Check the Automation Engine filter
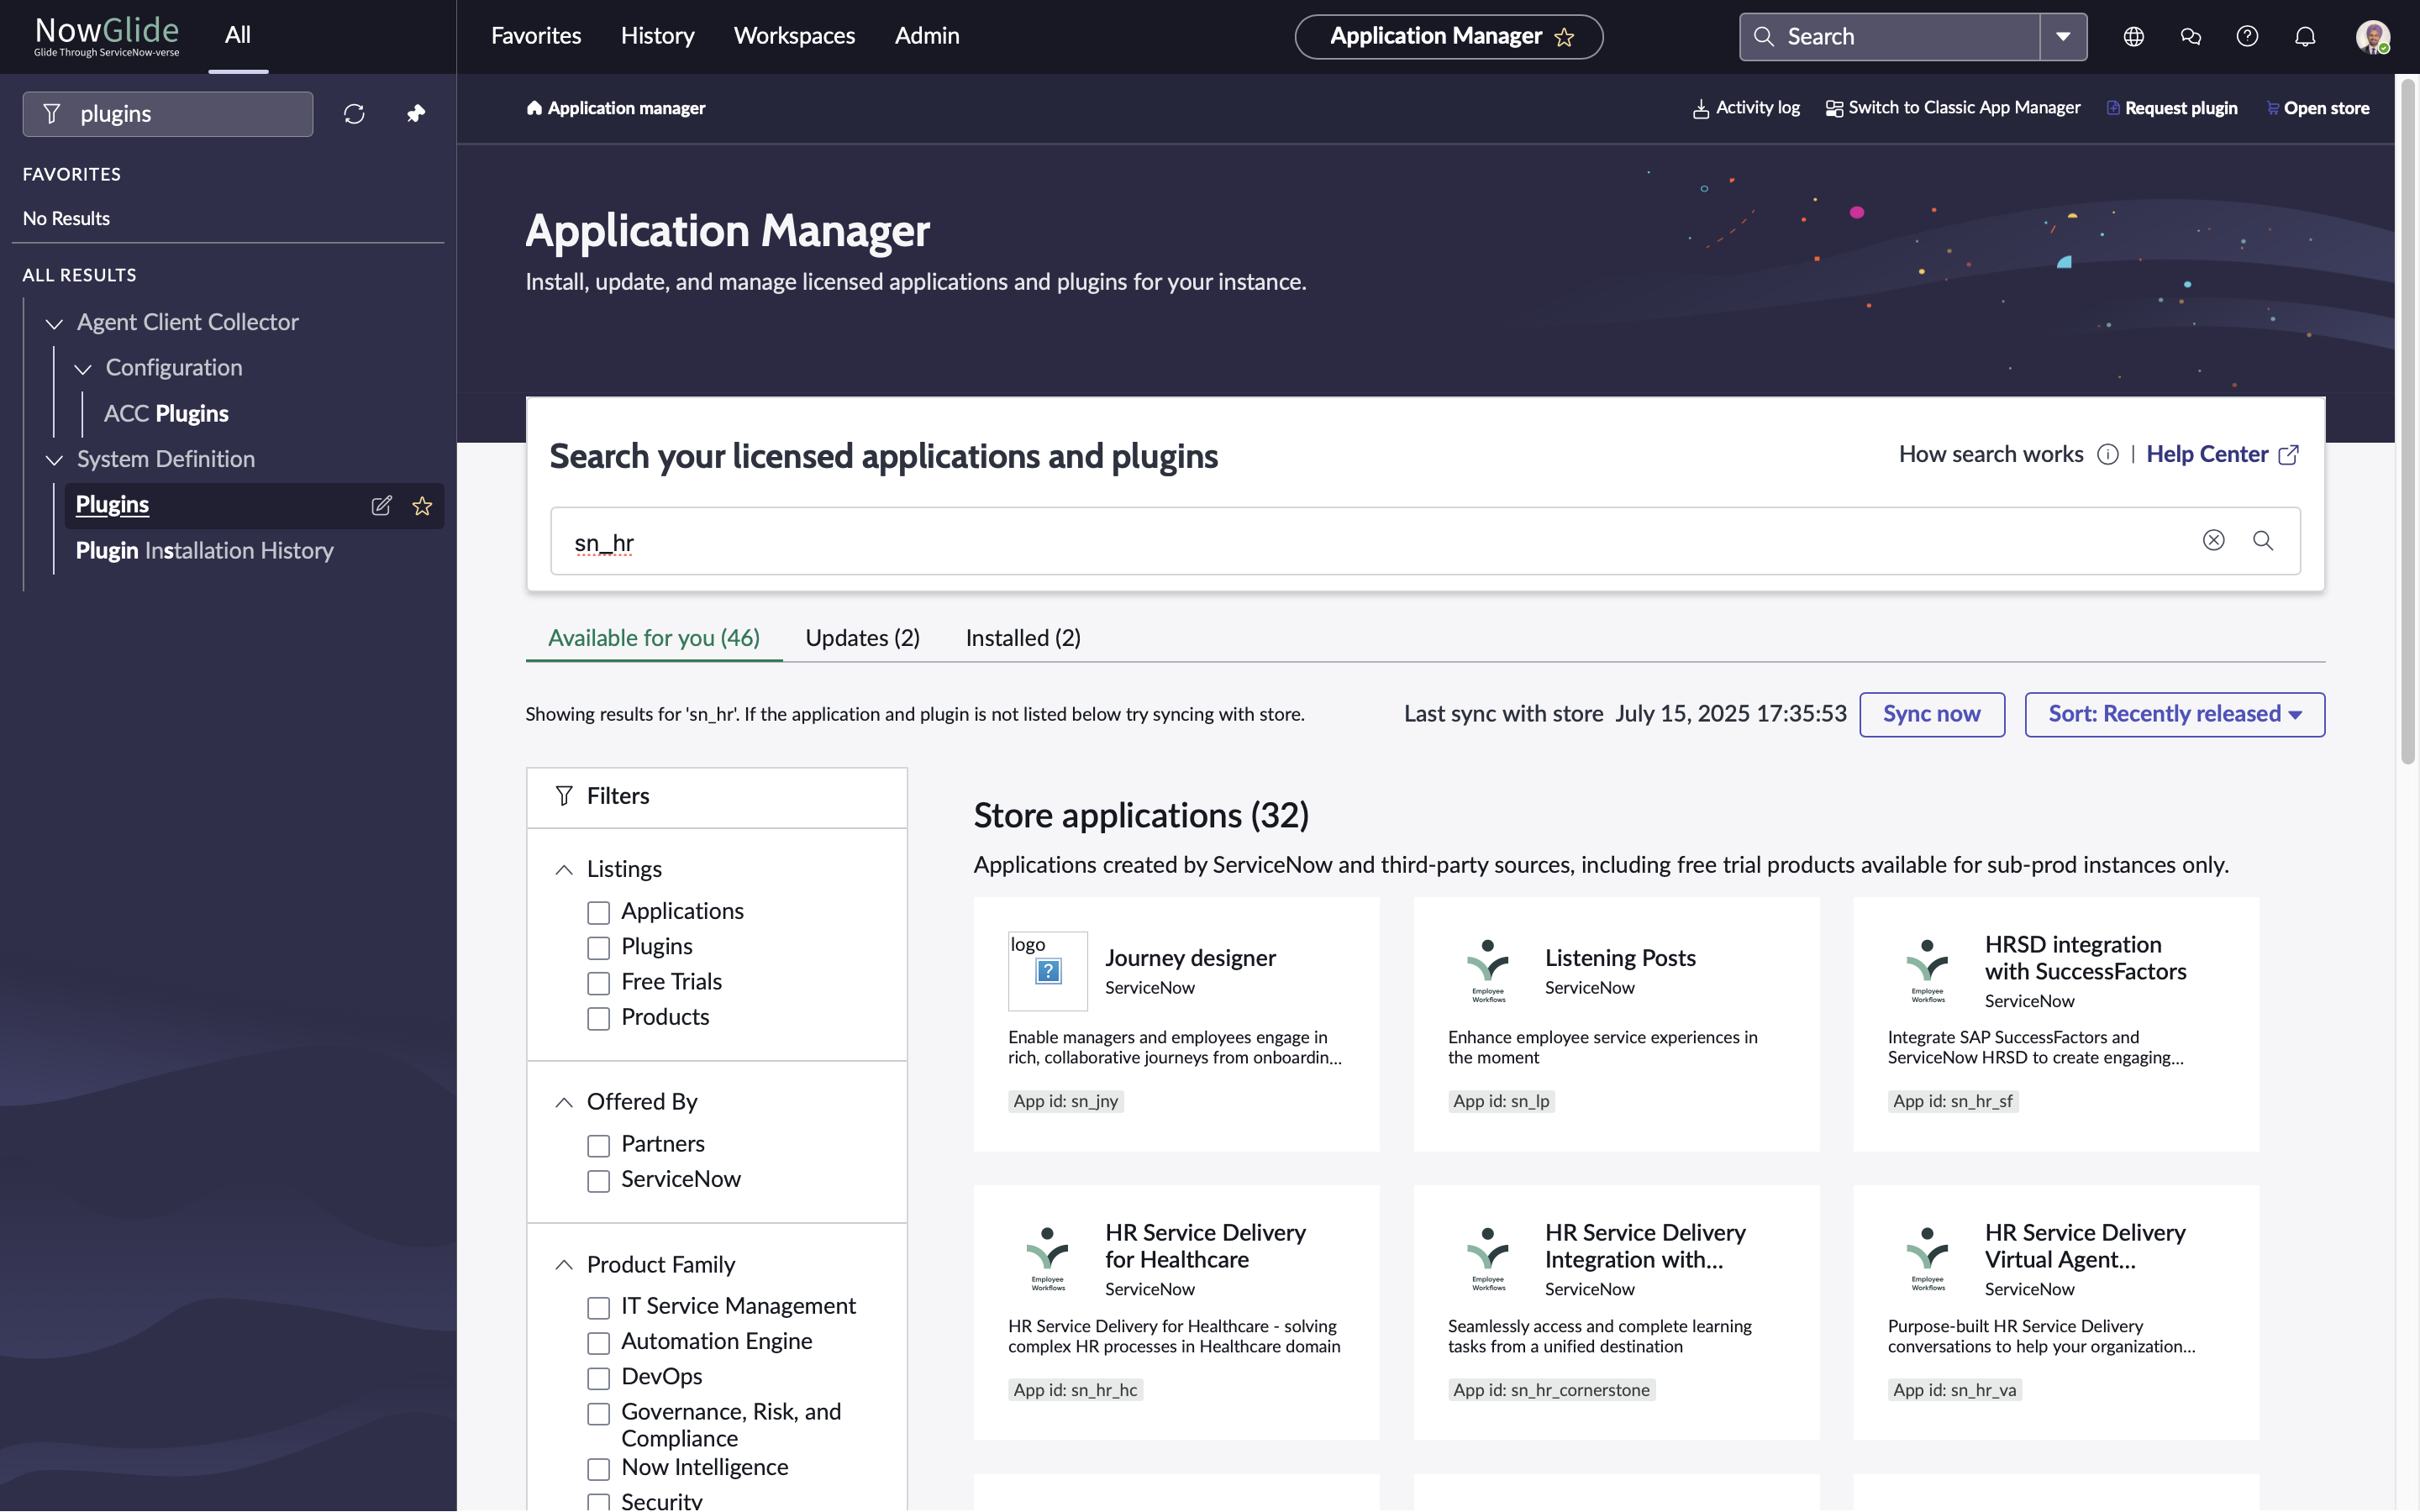The width and height of the screenshot is (2420, 1512). (598, 1342)
